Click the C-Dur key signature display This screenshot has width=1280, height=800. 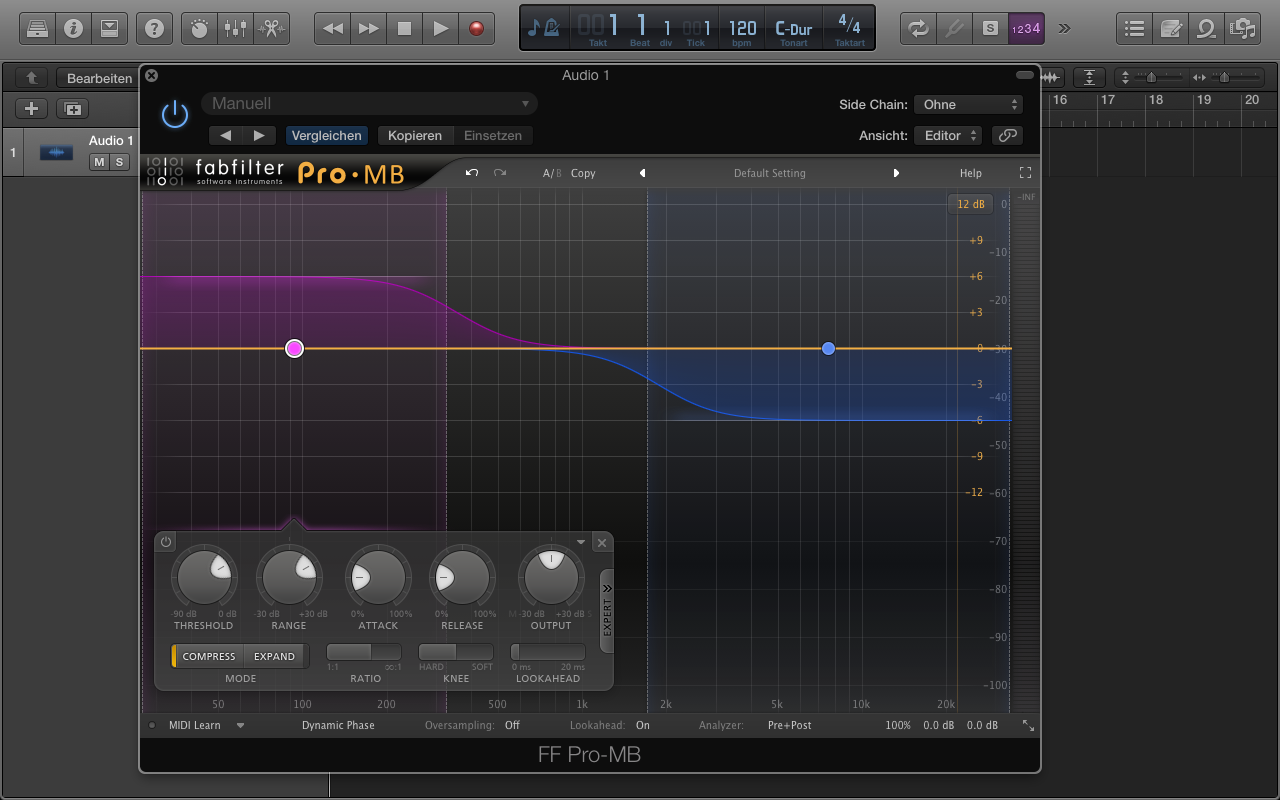pyautogui.click(x=794, y=29)
